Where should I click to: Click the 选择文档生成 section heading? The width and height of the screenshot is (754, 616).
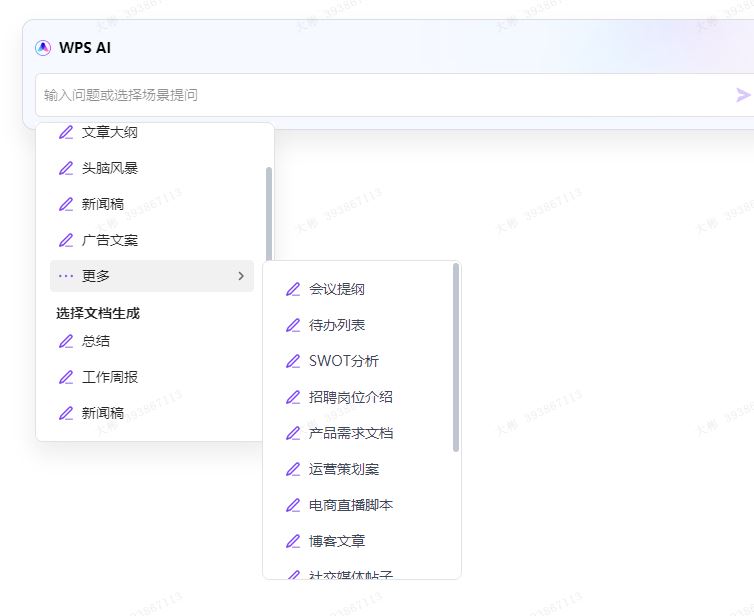pos(98,314)
